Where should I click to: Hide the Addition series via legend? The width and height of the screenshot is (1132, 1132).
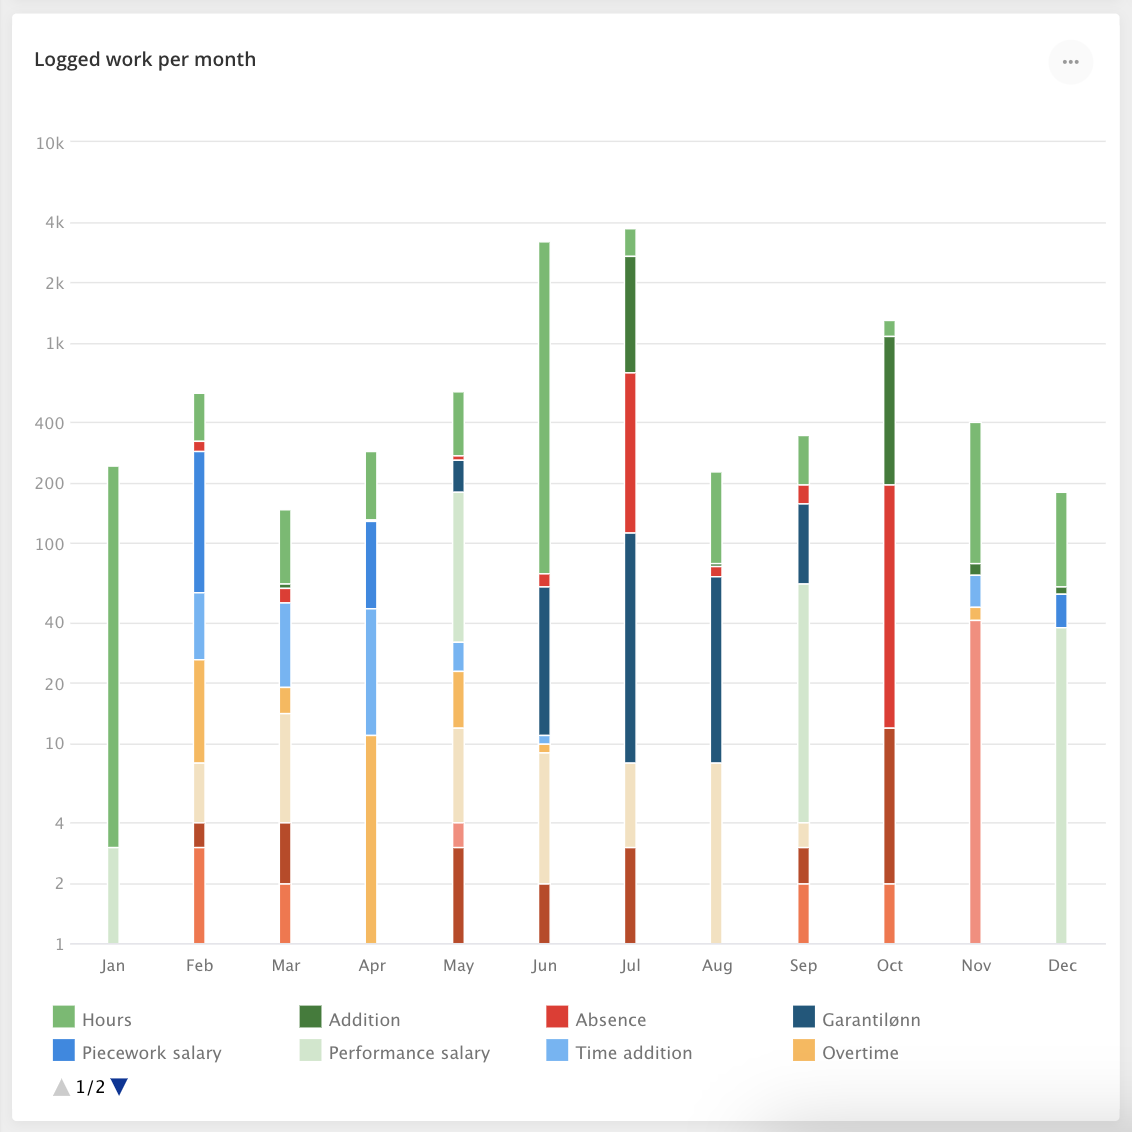point(363,1020)
